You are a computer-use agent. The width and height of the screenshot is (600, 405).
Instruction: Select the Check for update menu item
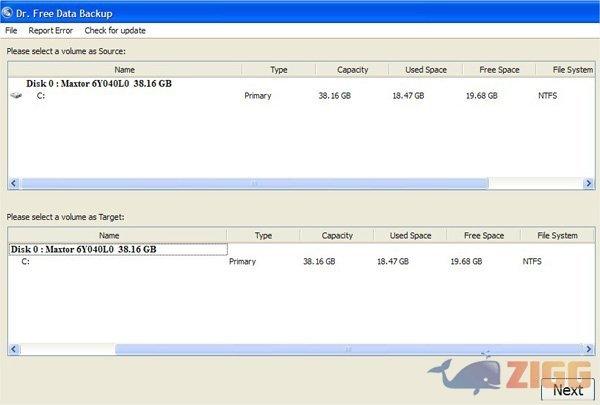(x=115, y=31)
